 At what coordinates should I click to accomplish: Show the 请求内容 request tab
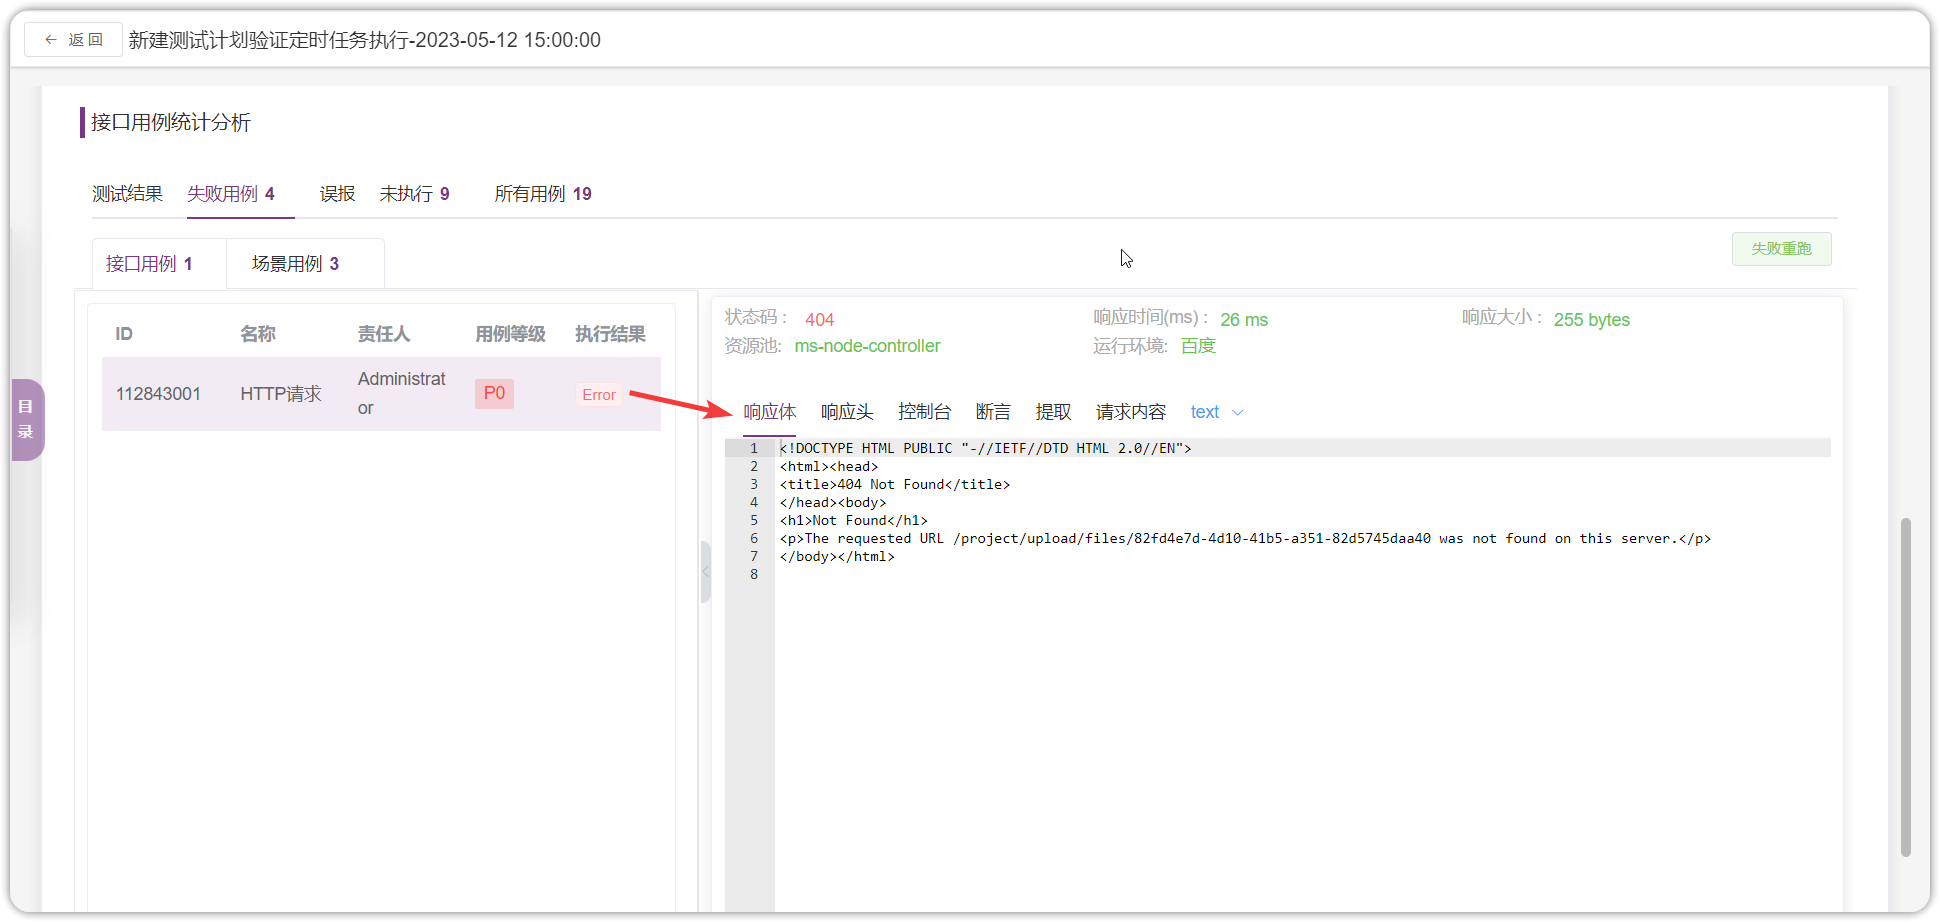tap(1131, 412)
